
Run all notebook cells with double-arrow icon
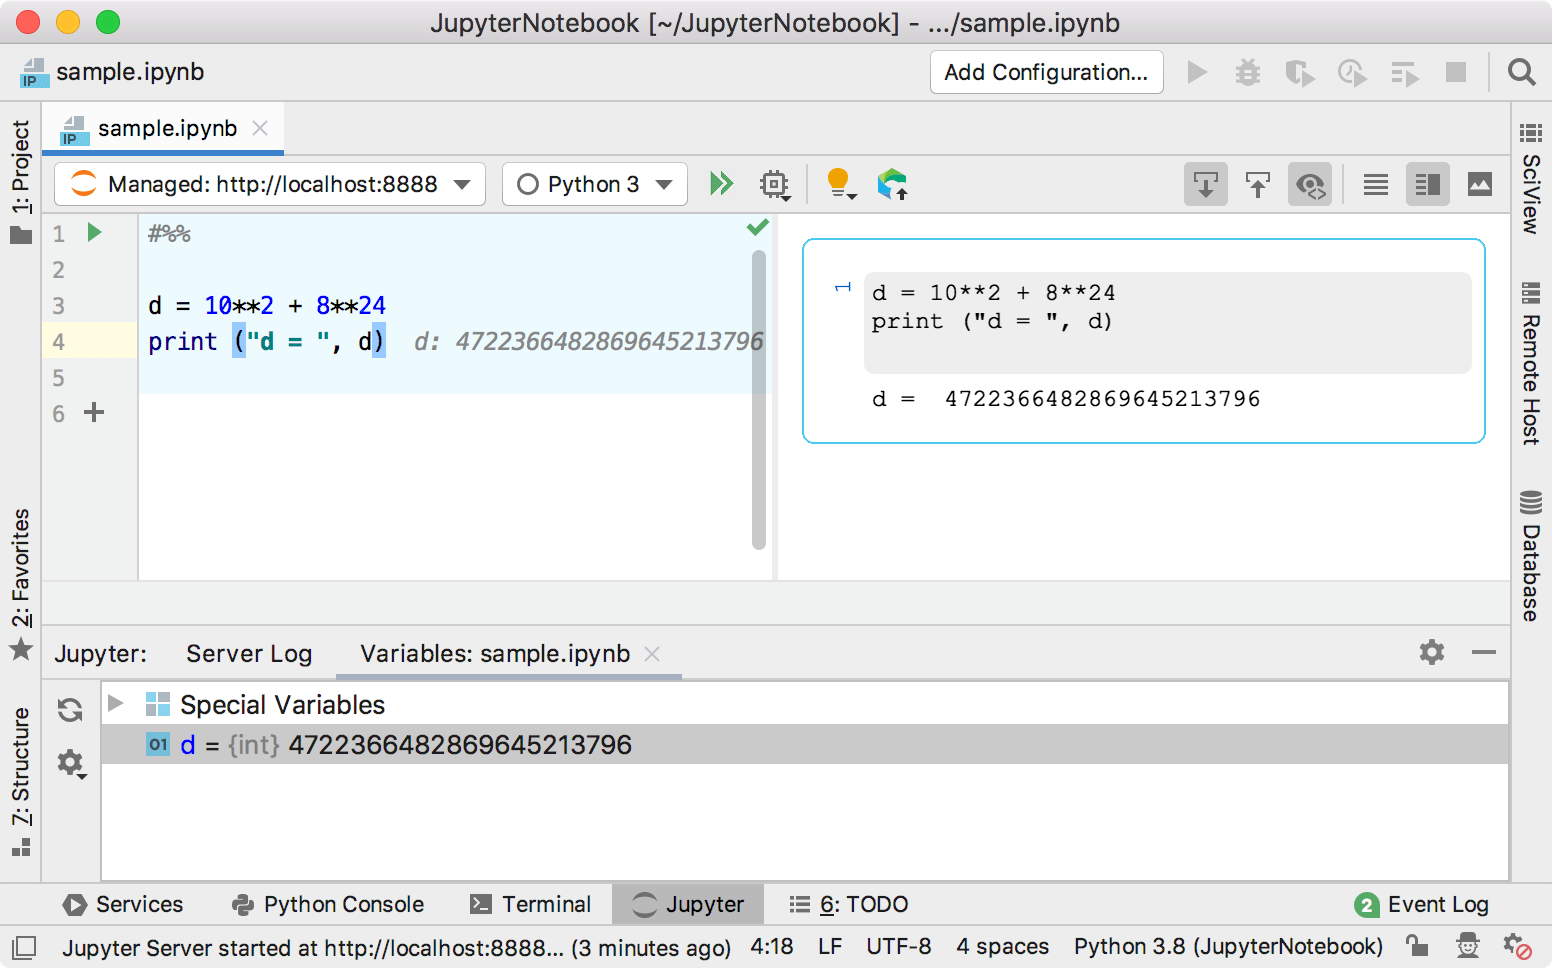(721, 184)
